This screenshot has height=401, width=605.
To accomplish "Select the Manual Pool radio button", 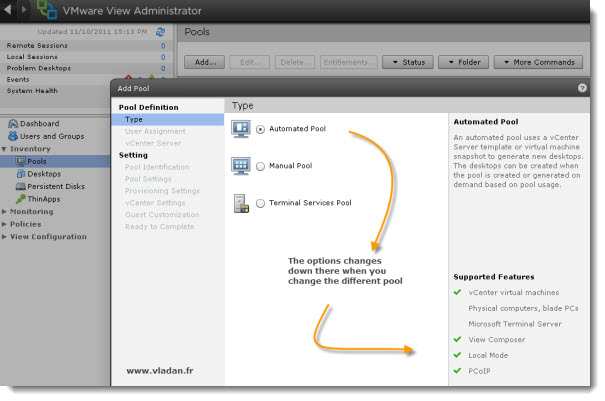I will pyautogui.click(x=260, y=166).
